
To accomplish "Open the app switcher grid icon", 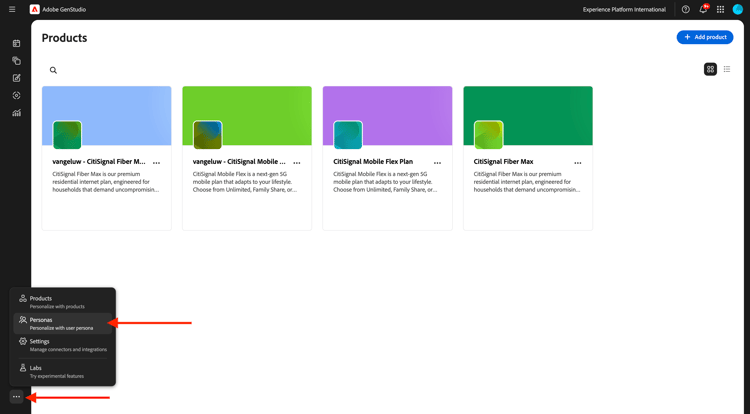I will (720, 10).
